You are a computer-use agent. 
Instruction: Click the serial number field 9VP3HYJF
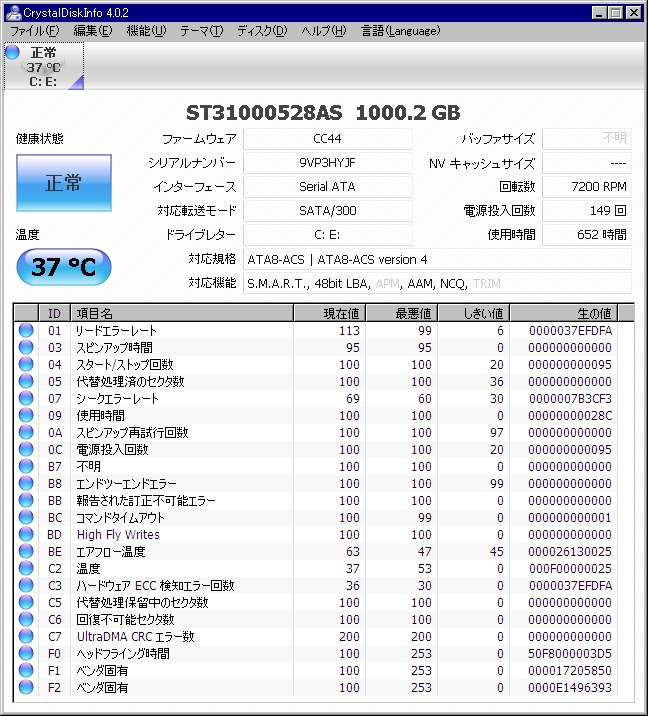[x=327, y=163]
